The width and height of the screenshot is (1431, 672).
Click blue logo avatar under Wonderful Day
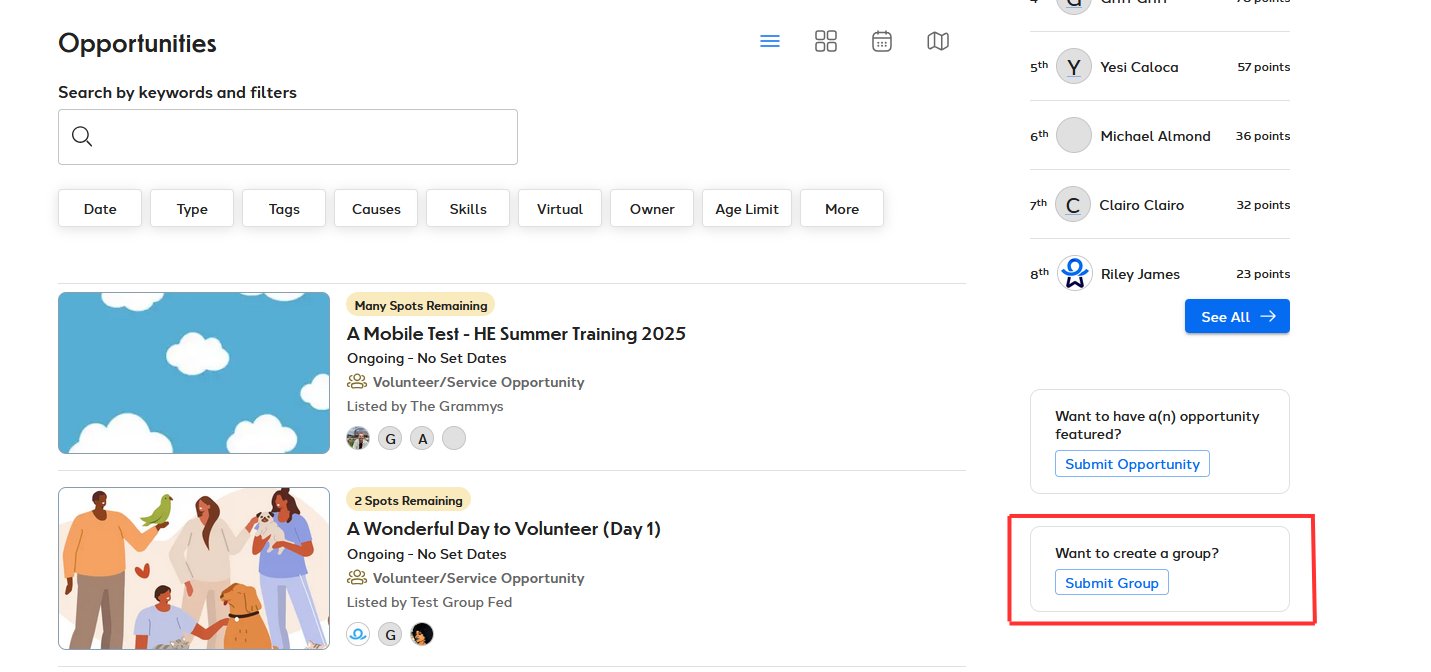tap(358, 634)
